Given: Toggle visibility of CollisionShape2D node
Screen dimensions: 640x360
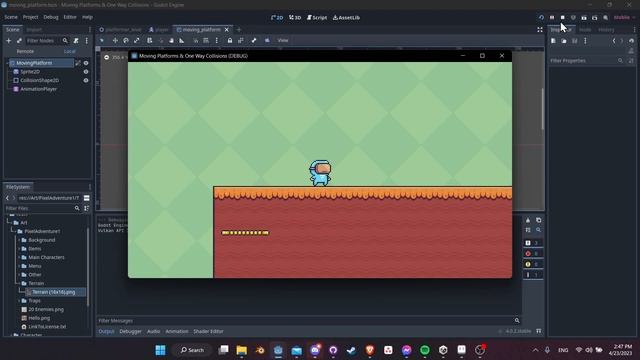Looking at the screenshot, I should click(x=86, y=80).
